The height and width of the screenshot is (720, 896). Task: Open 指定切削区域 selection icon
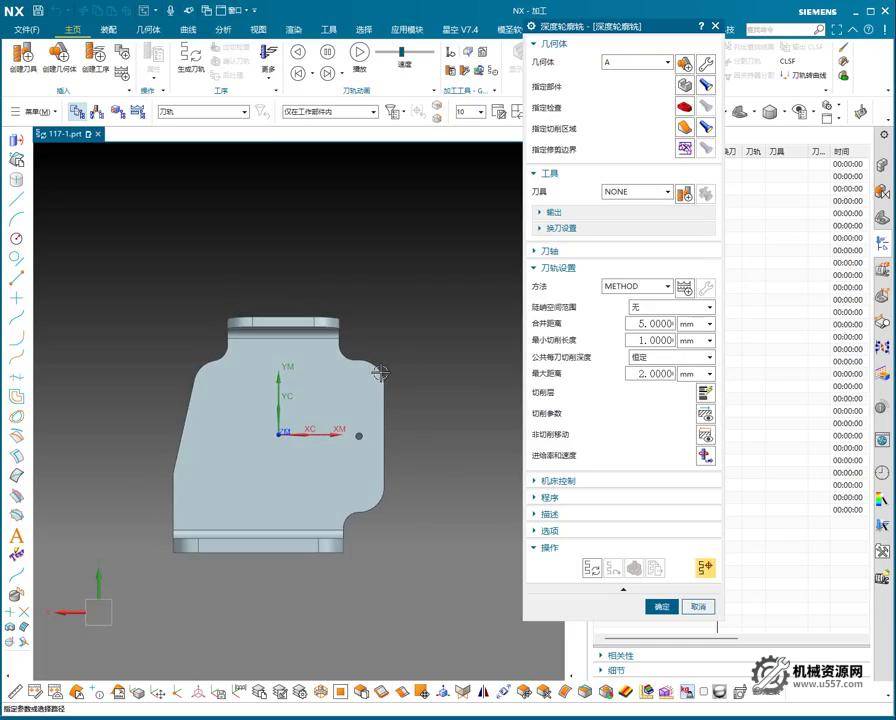685,128
